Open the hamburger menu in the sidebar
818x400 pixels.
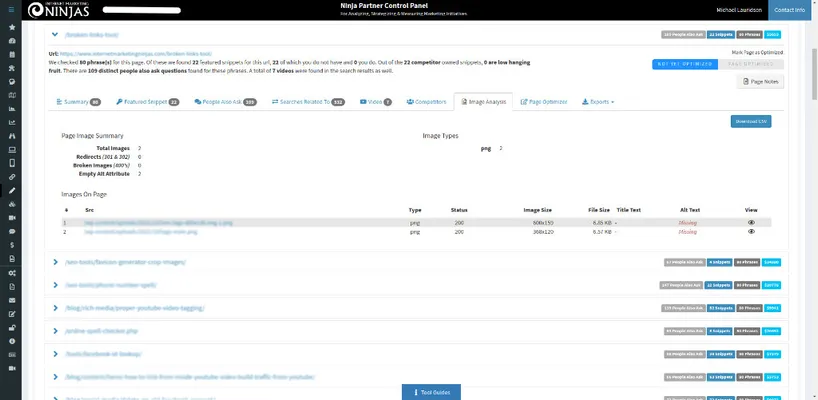pos(11,8)
